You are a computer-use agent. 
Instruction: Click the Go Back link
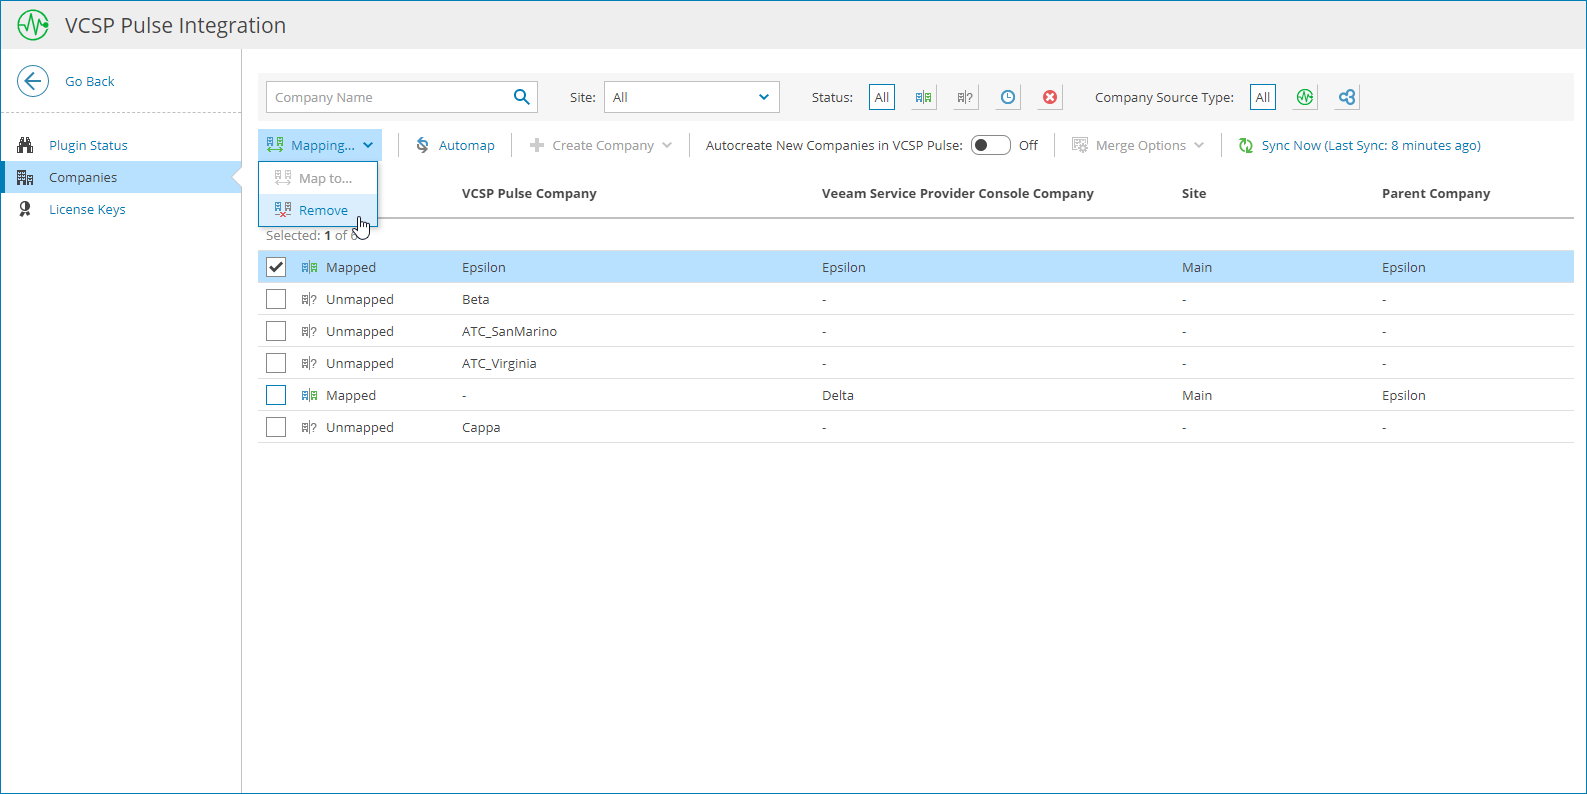tap(90, 81)
